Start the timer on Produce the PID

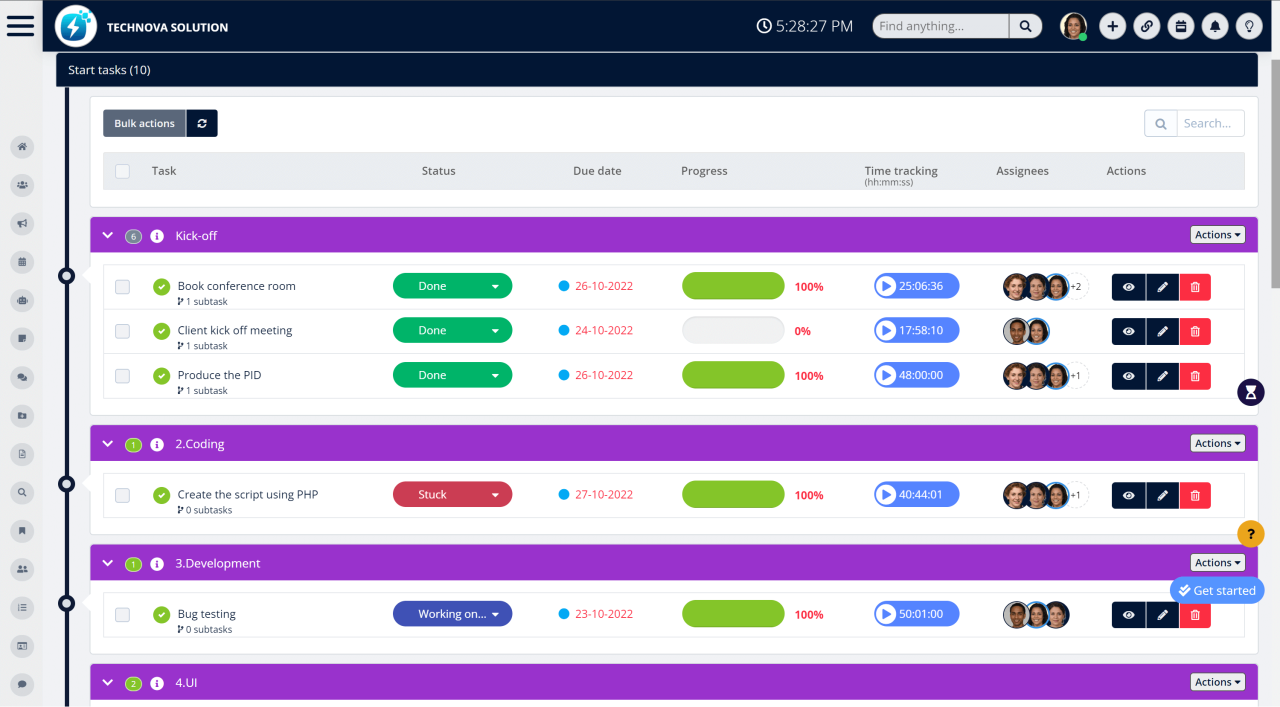click(x=886, y=375)
